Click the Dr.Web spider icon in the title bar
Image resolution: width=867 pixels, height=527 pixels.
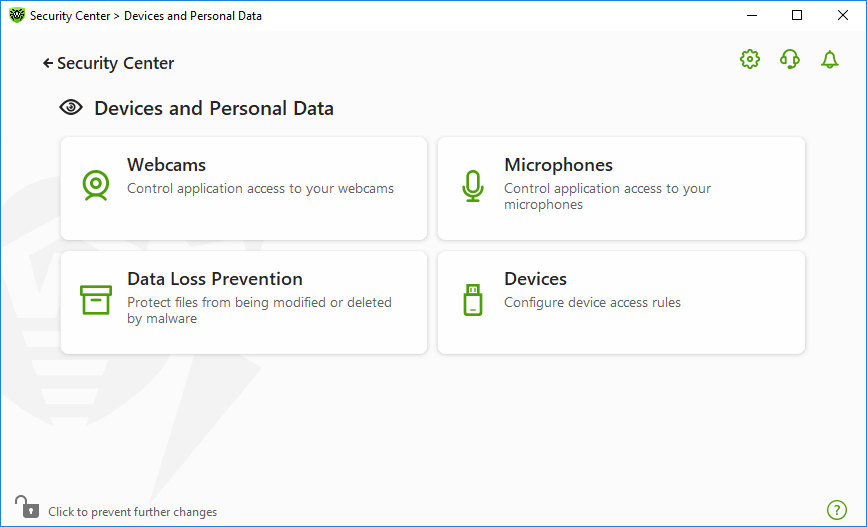pos(17,15)
